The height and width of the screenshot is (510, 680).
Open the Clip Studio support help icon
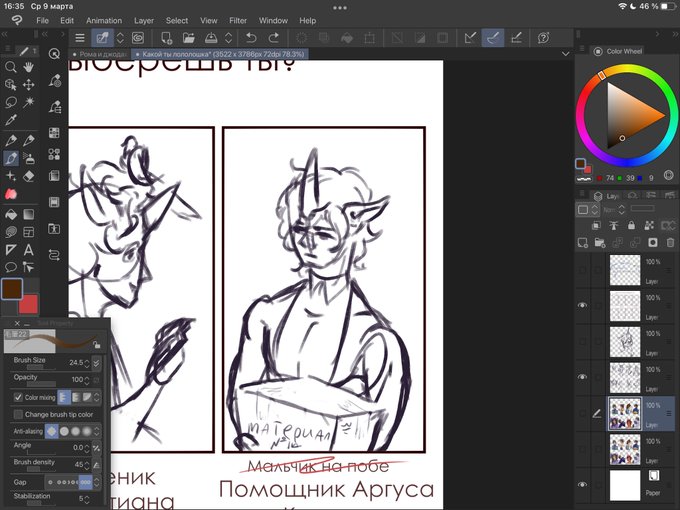(x=543, y=38)
